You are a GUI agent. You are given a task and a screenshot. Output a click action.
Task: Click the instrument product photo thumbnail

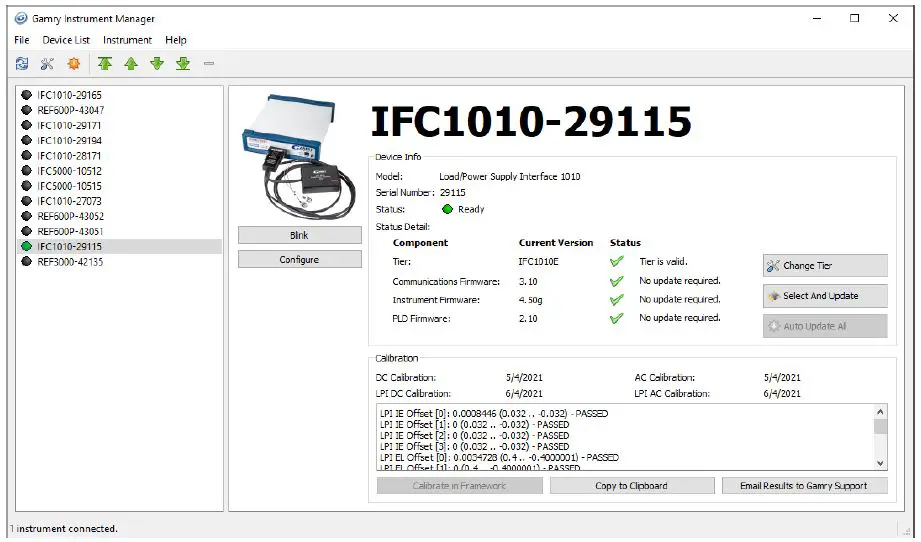point(300,156)
